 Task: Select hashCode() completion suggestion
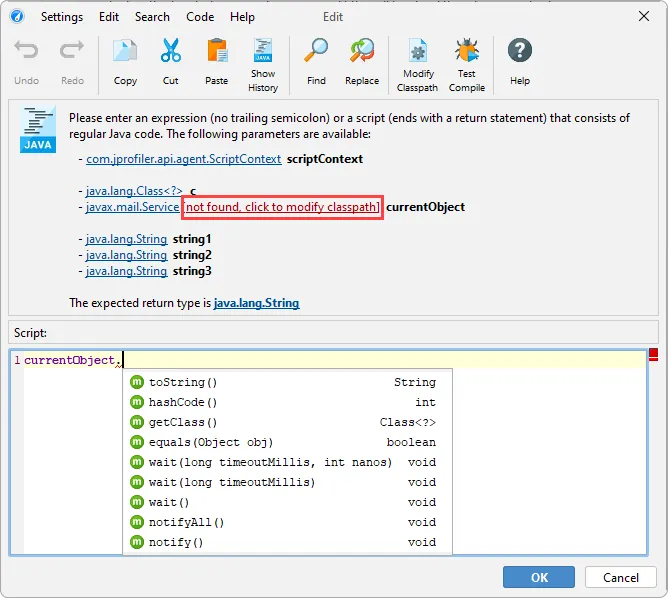click(x=288, y=402)
